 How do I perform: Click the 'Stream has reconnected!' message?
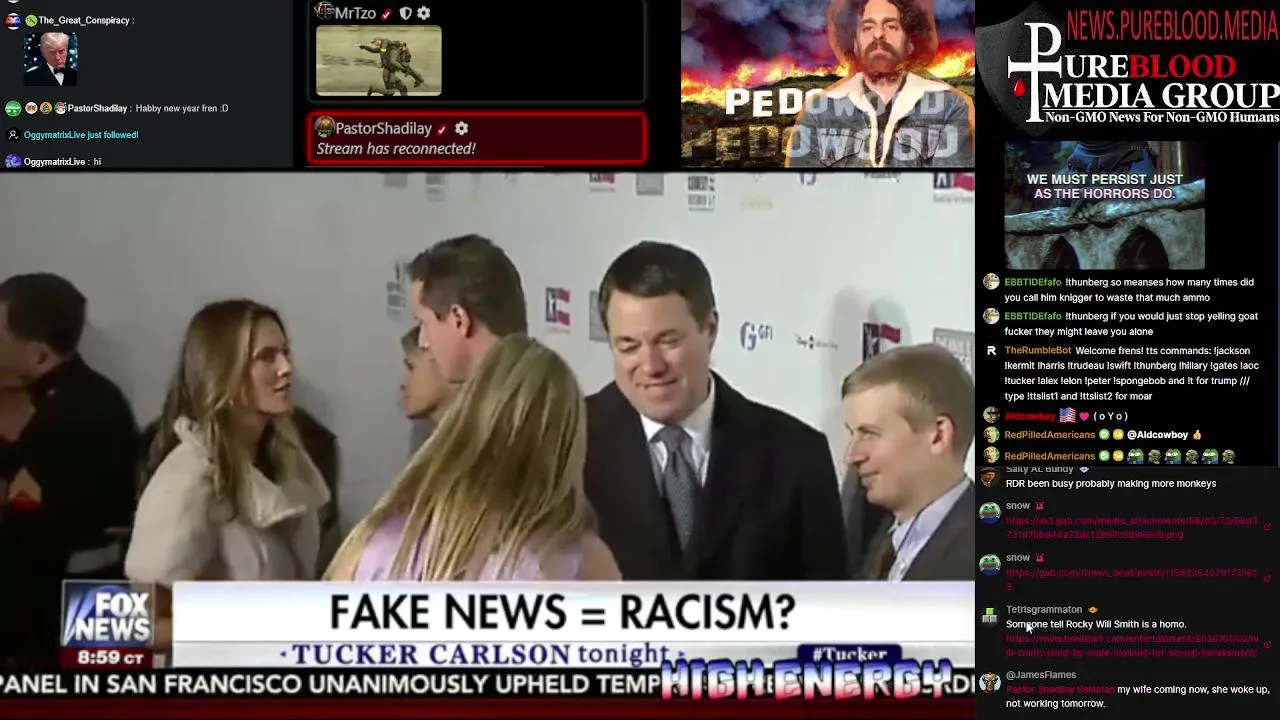click(x=396, y=149)
